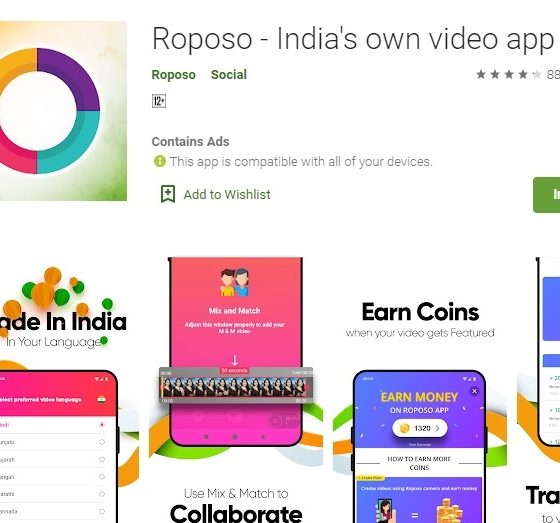This screenshot has height=523, width=560.
Task: Click the green compatibility info icon
Action: 160,161
